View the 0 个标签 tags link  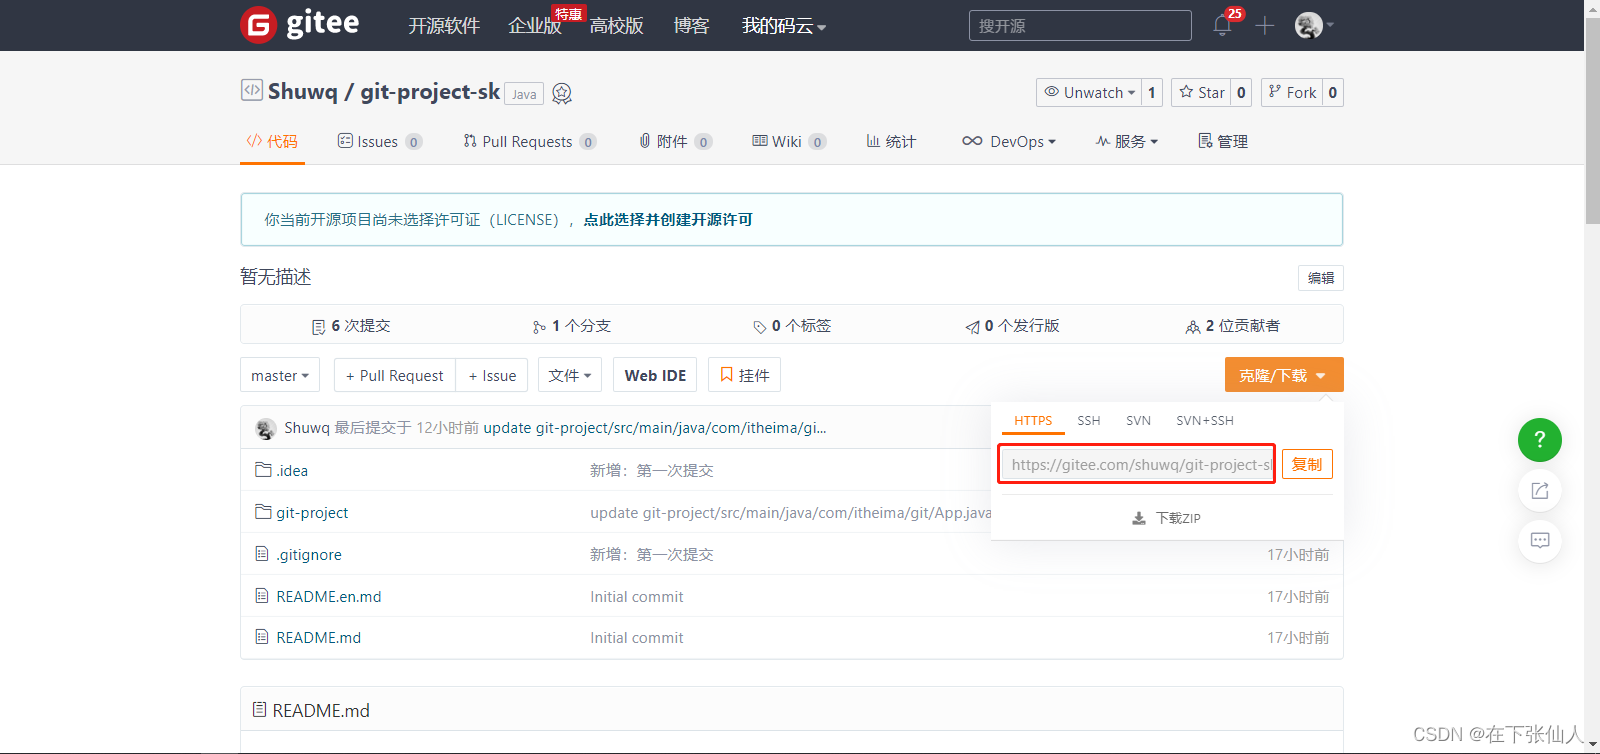tap(792, 326)
